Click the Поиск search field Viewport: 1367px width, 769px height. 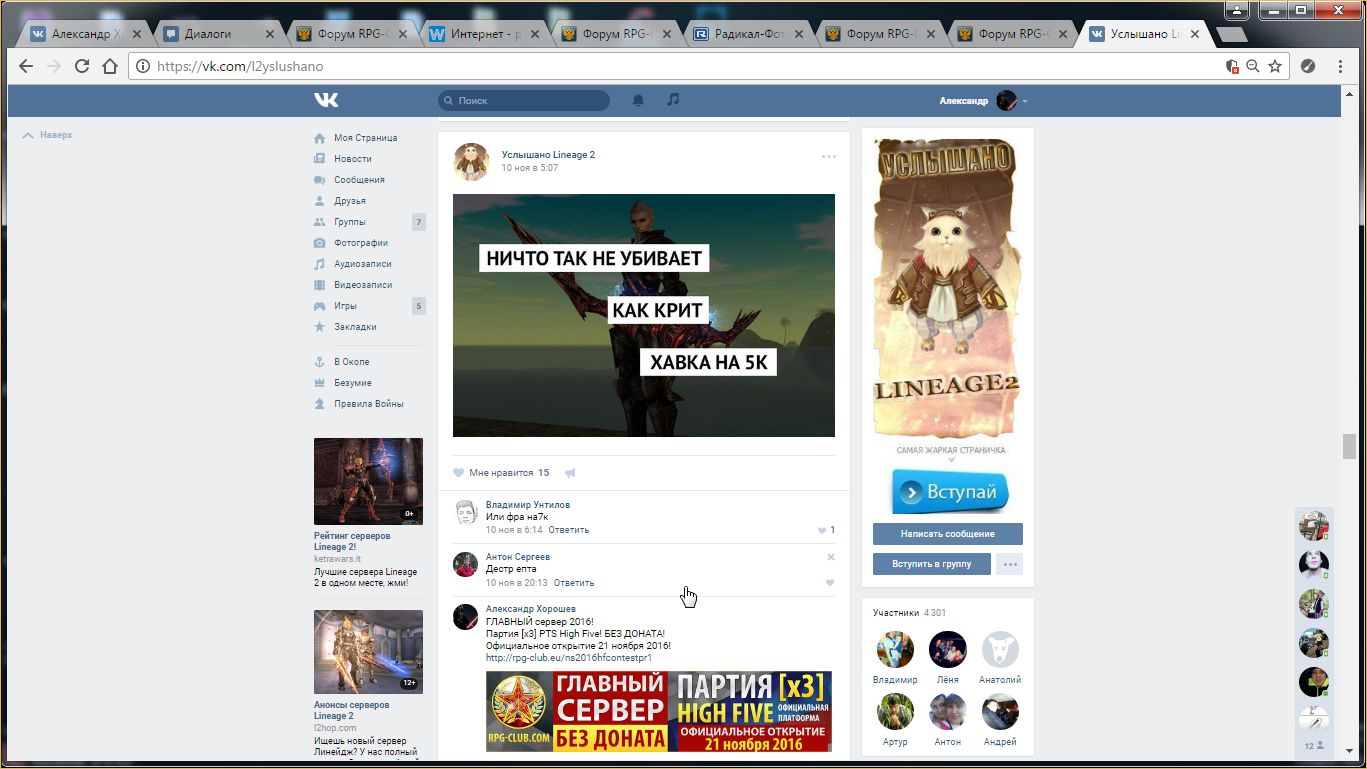point(525,101)
